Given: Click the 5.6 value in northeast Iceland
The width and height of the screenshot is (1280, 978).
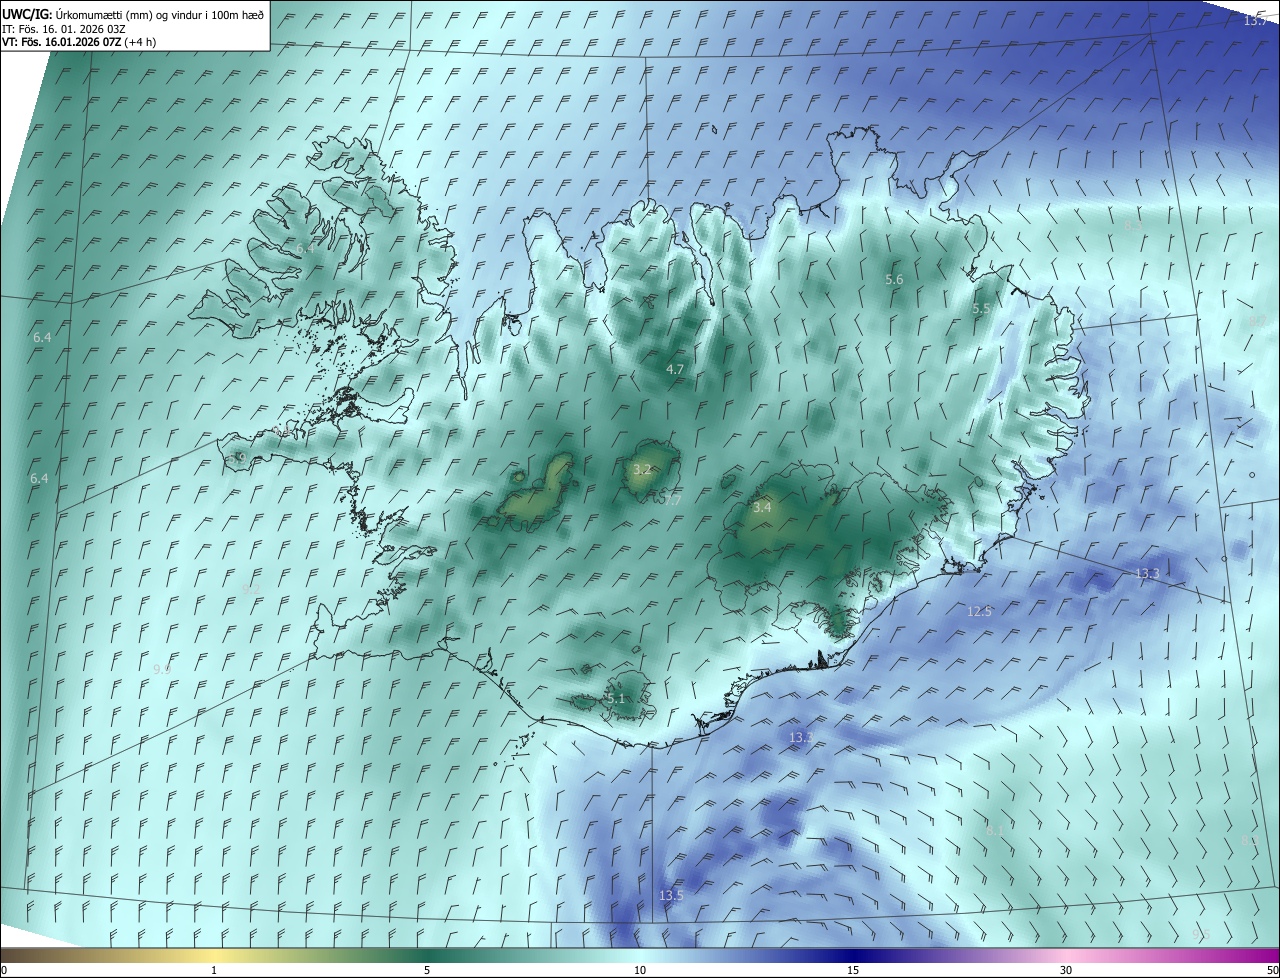Looking at the screenshot, I should [894, 280].
